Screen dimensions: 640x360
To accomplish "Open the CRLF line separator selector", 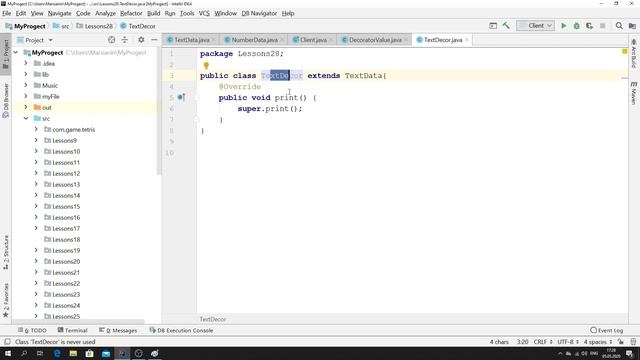I will (x=543, y=342).
